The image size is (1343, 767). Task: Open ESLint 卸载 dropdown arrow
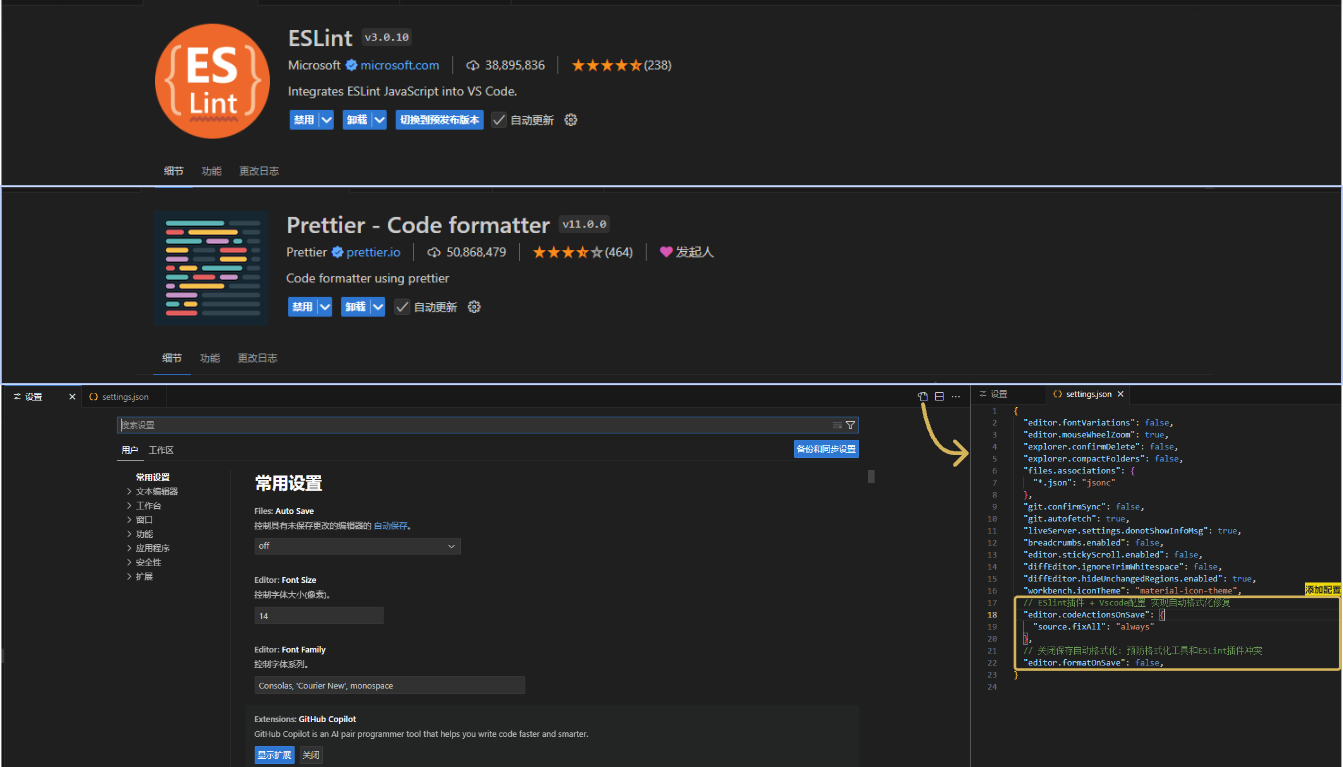click(379, 120)
